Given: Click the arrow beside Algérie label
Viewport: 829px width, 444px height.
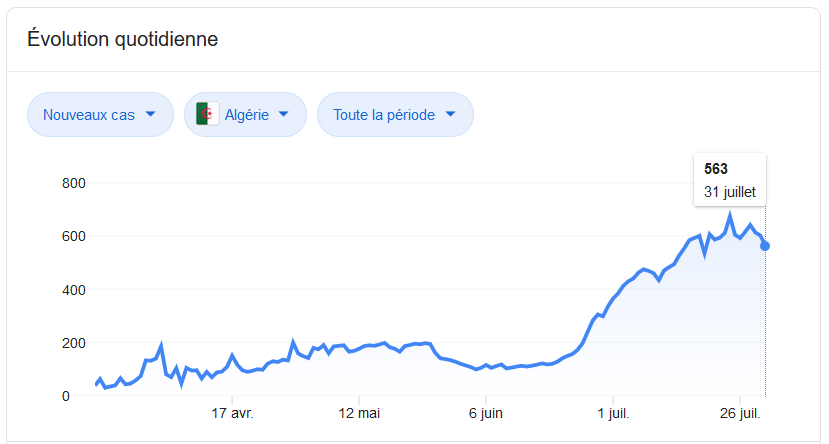Looking at the screenshot, I should pyautogui.click(x=284, y=114).
